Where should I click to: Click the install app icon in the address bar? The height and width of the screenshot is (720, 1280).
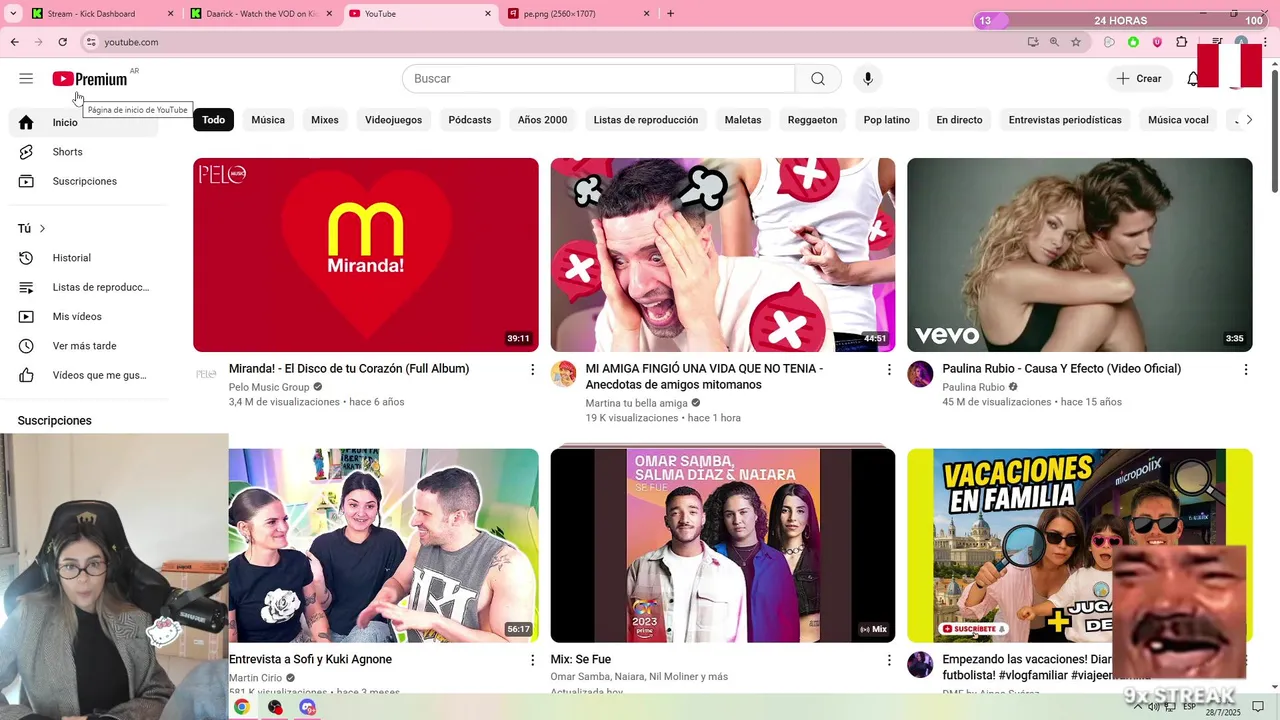1033,42
